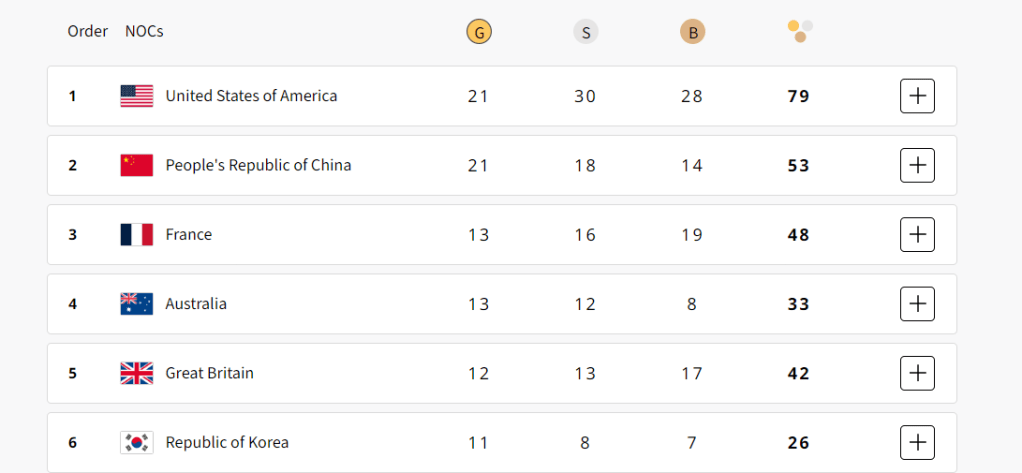Screen dimensions: 1022x473
Task: Click the total medals column icon
Action: [x=799, y=31]
